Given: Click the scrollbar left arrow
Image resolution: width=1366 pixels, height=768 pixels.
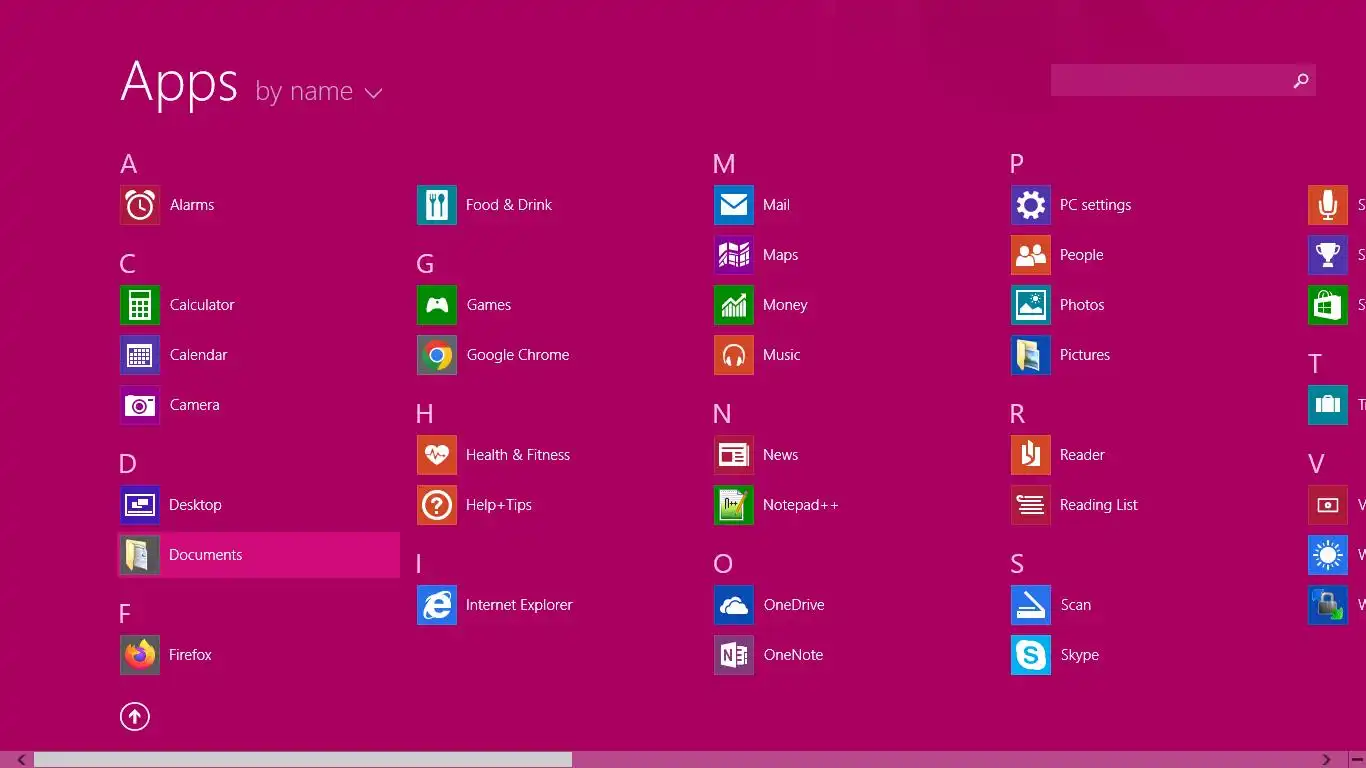Looking at the screenshot, I should click(21, 760).
